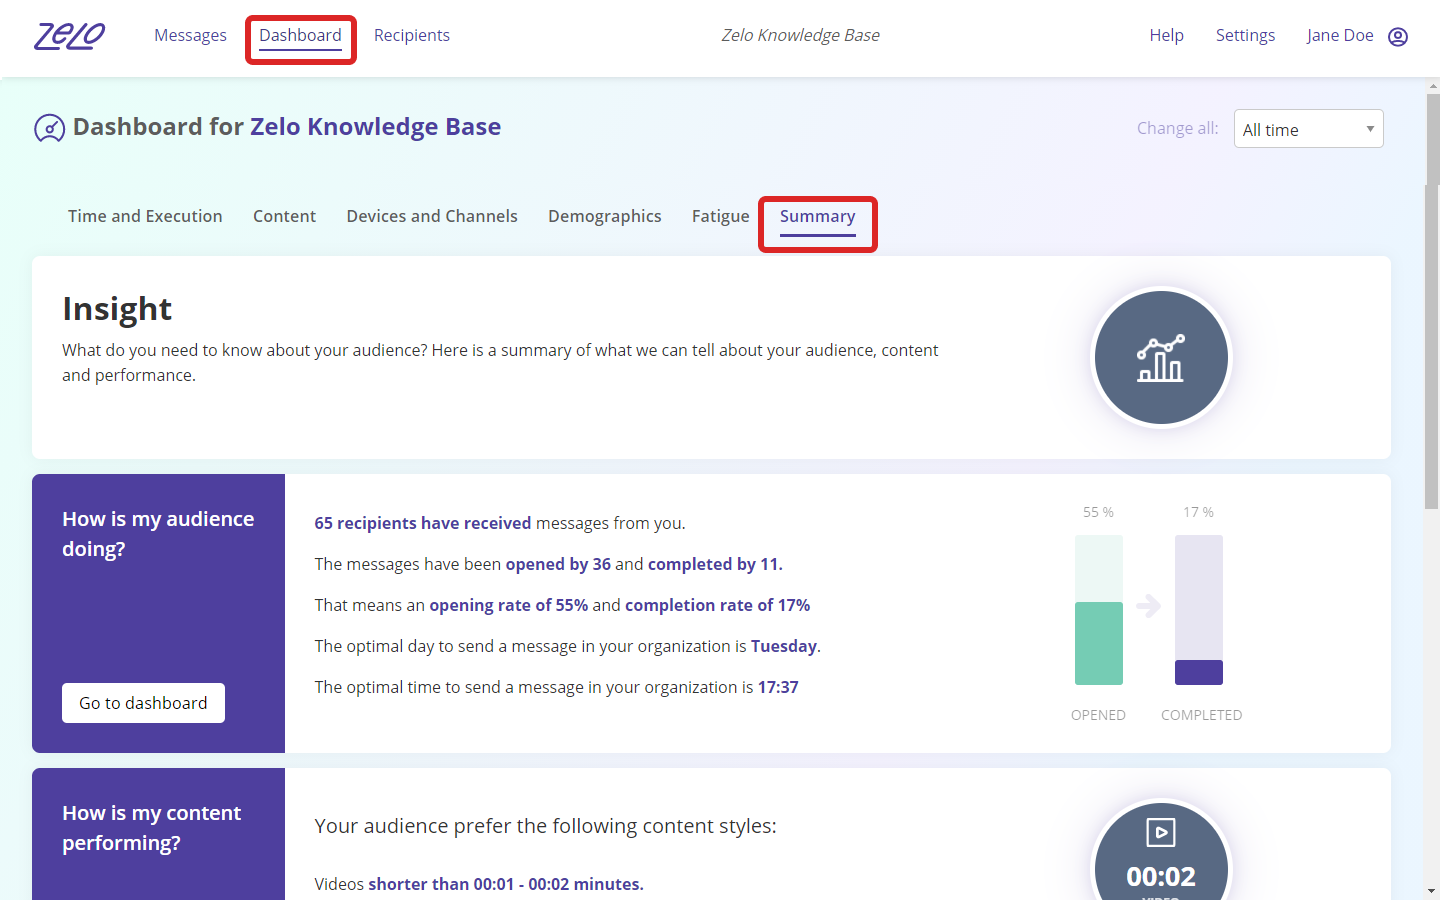The height and width of the screenshot is (900, 1440).
Task: Switch to the Content tab
Action: (x=284, y=216)
